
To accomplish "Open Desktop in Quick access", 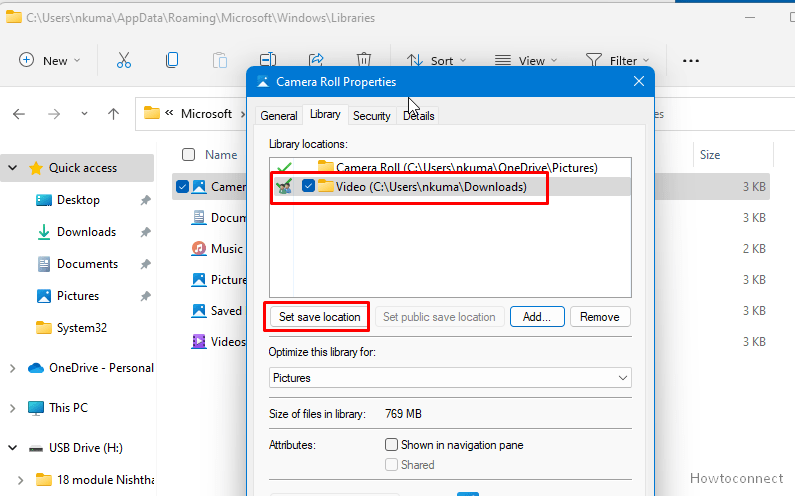I will [x=78, y=200].
